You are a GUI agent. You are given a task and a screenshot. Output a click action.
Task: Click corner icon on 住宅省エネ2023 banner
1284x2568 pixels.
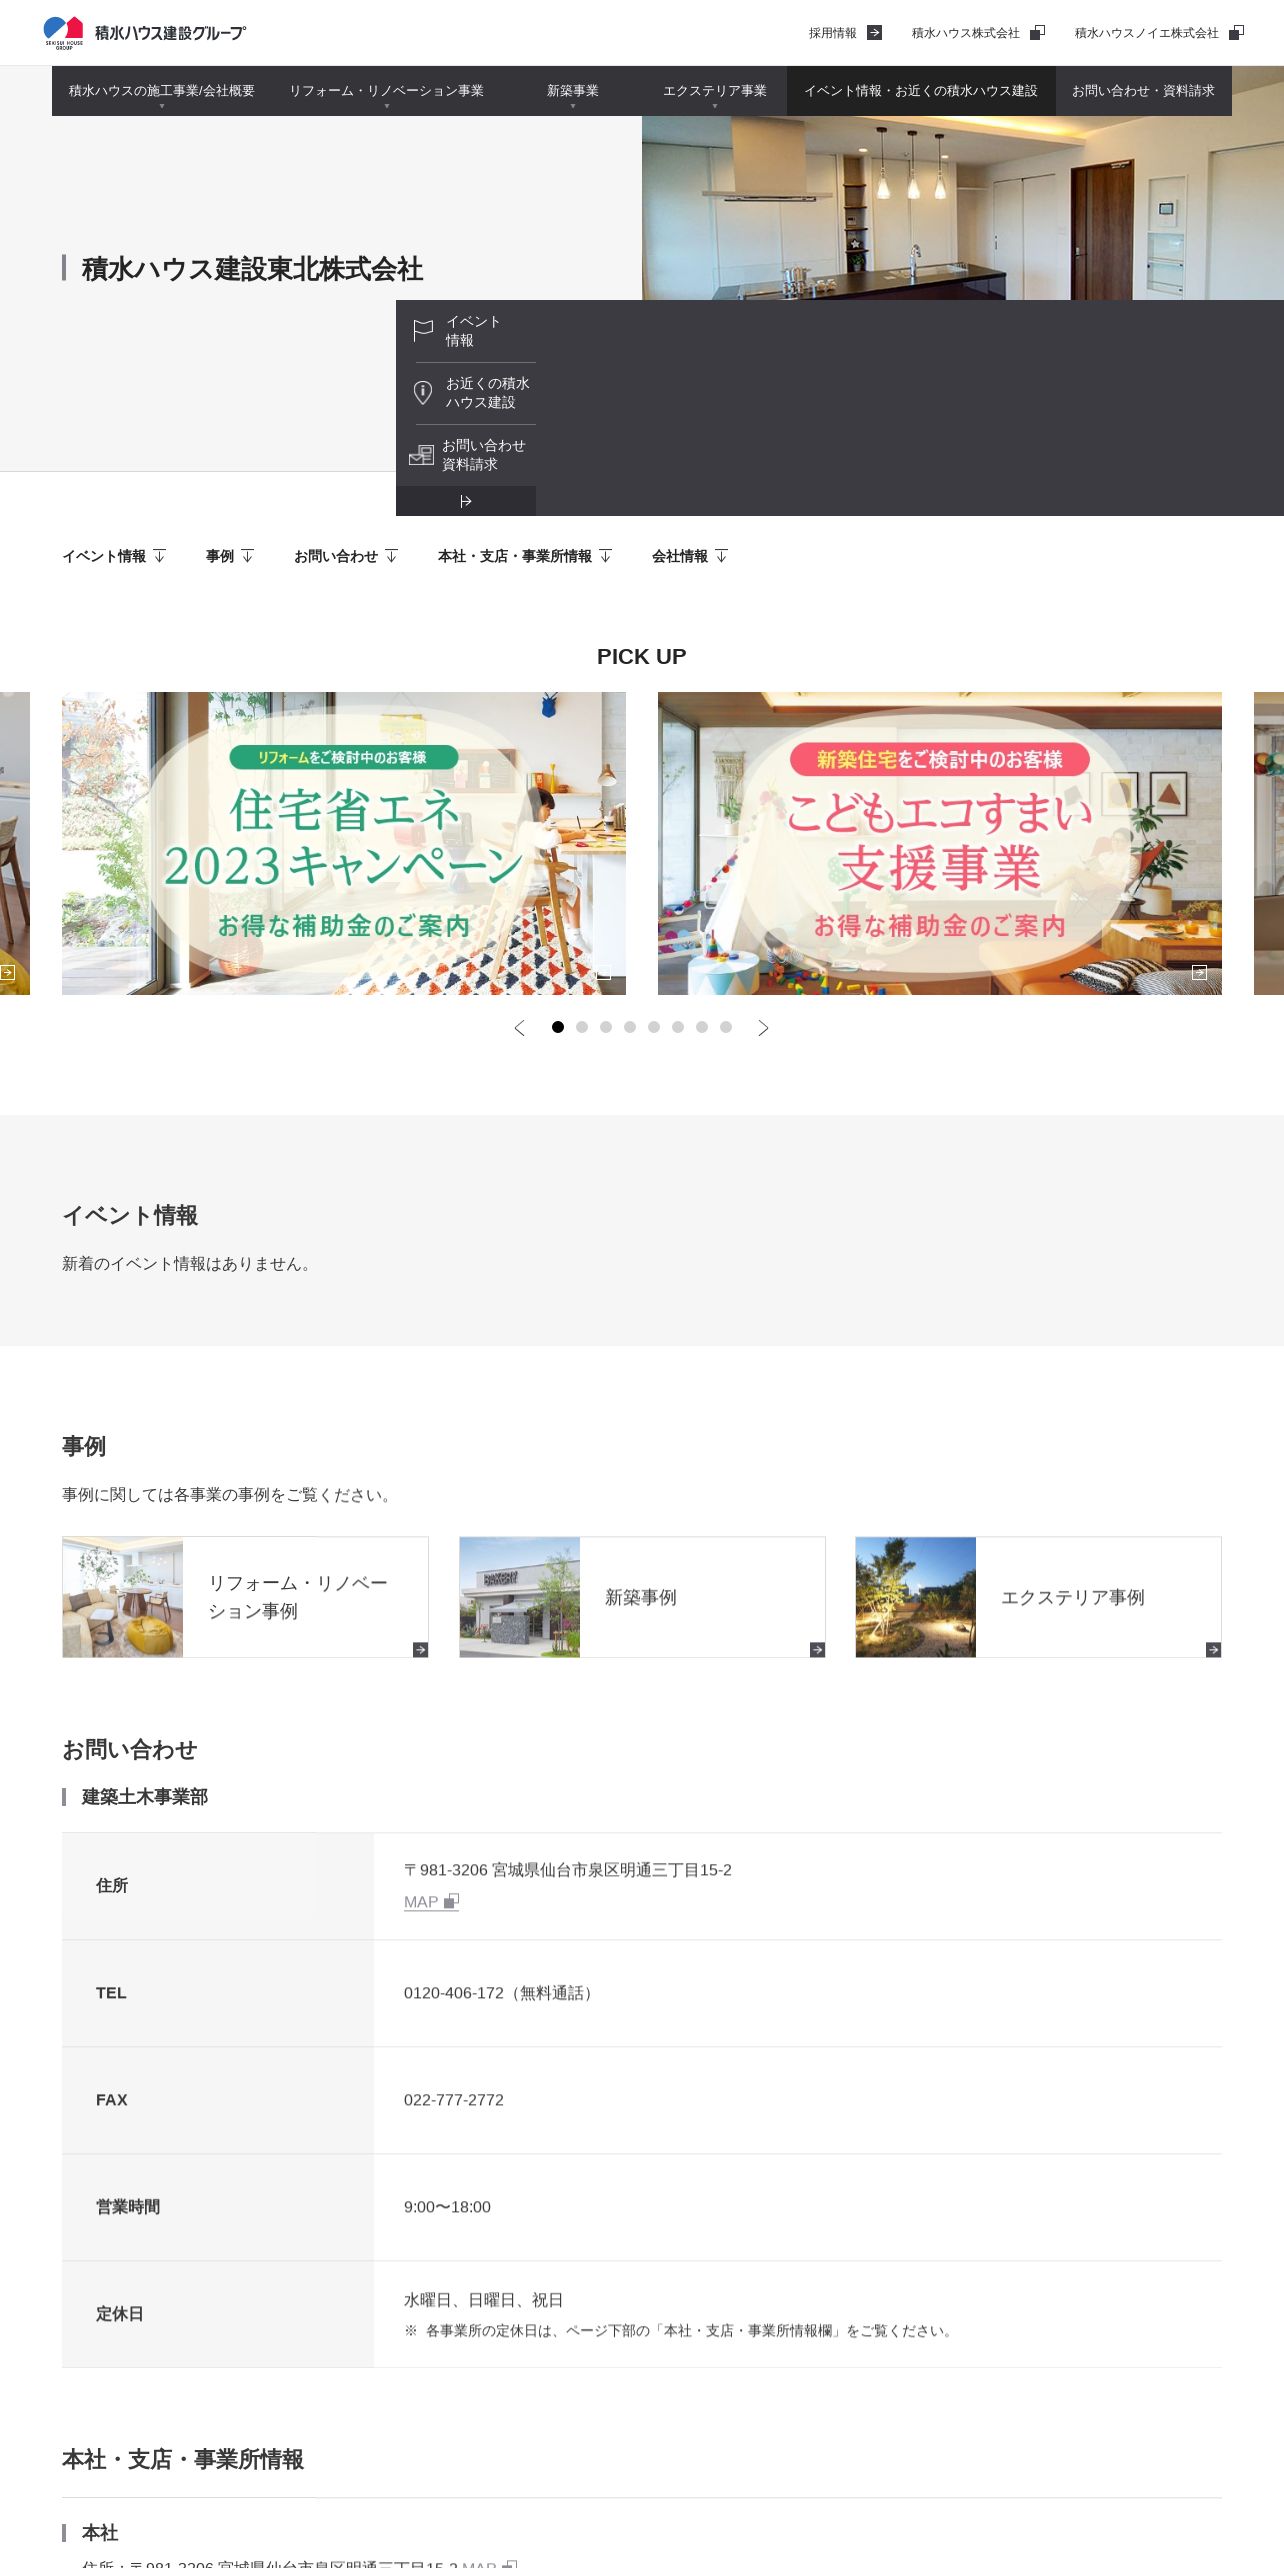pos(604,972)
